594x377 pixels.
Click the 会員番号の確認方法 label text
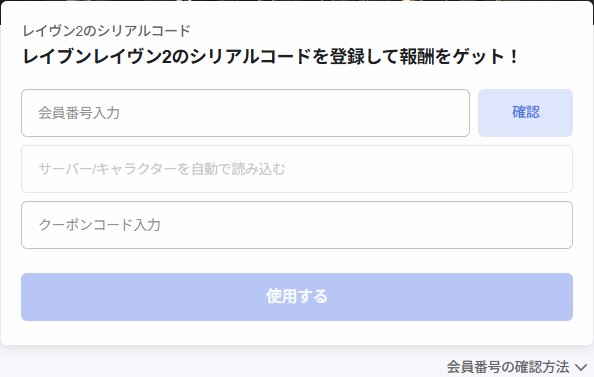coord(508,367)
